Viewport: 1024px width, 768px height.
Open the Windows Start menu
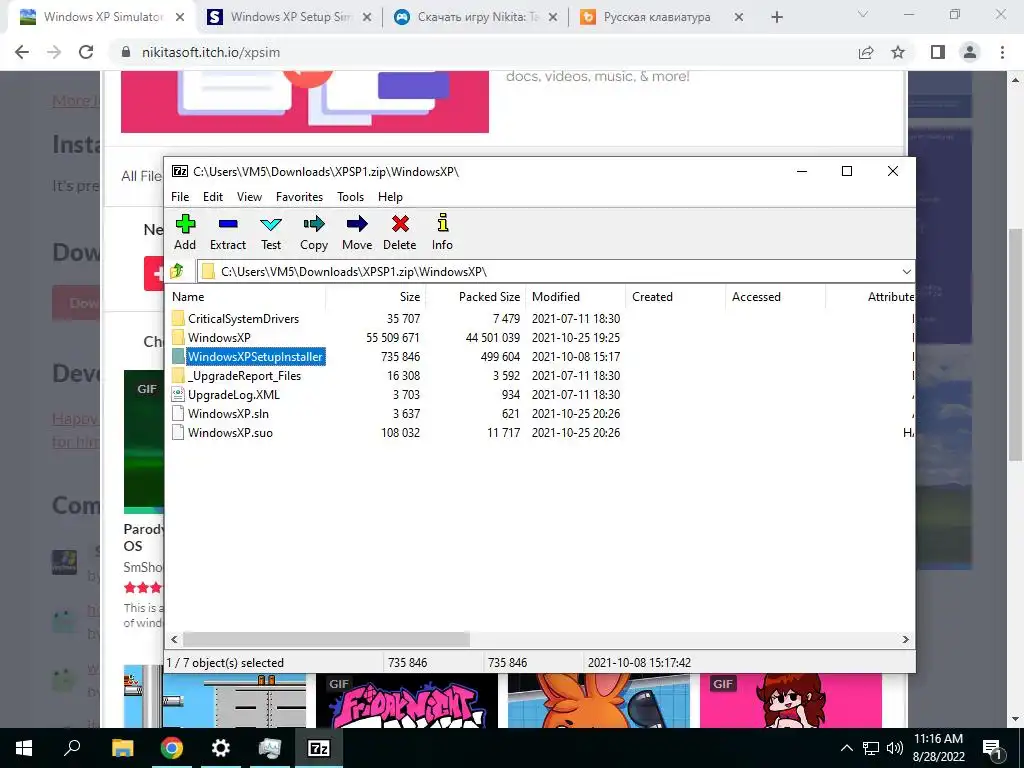click(x=24, y=748)
